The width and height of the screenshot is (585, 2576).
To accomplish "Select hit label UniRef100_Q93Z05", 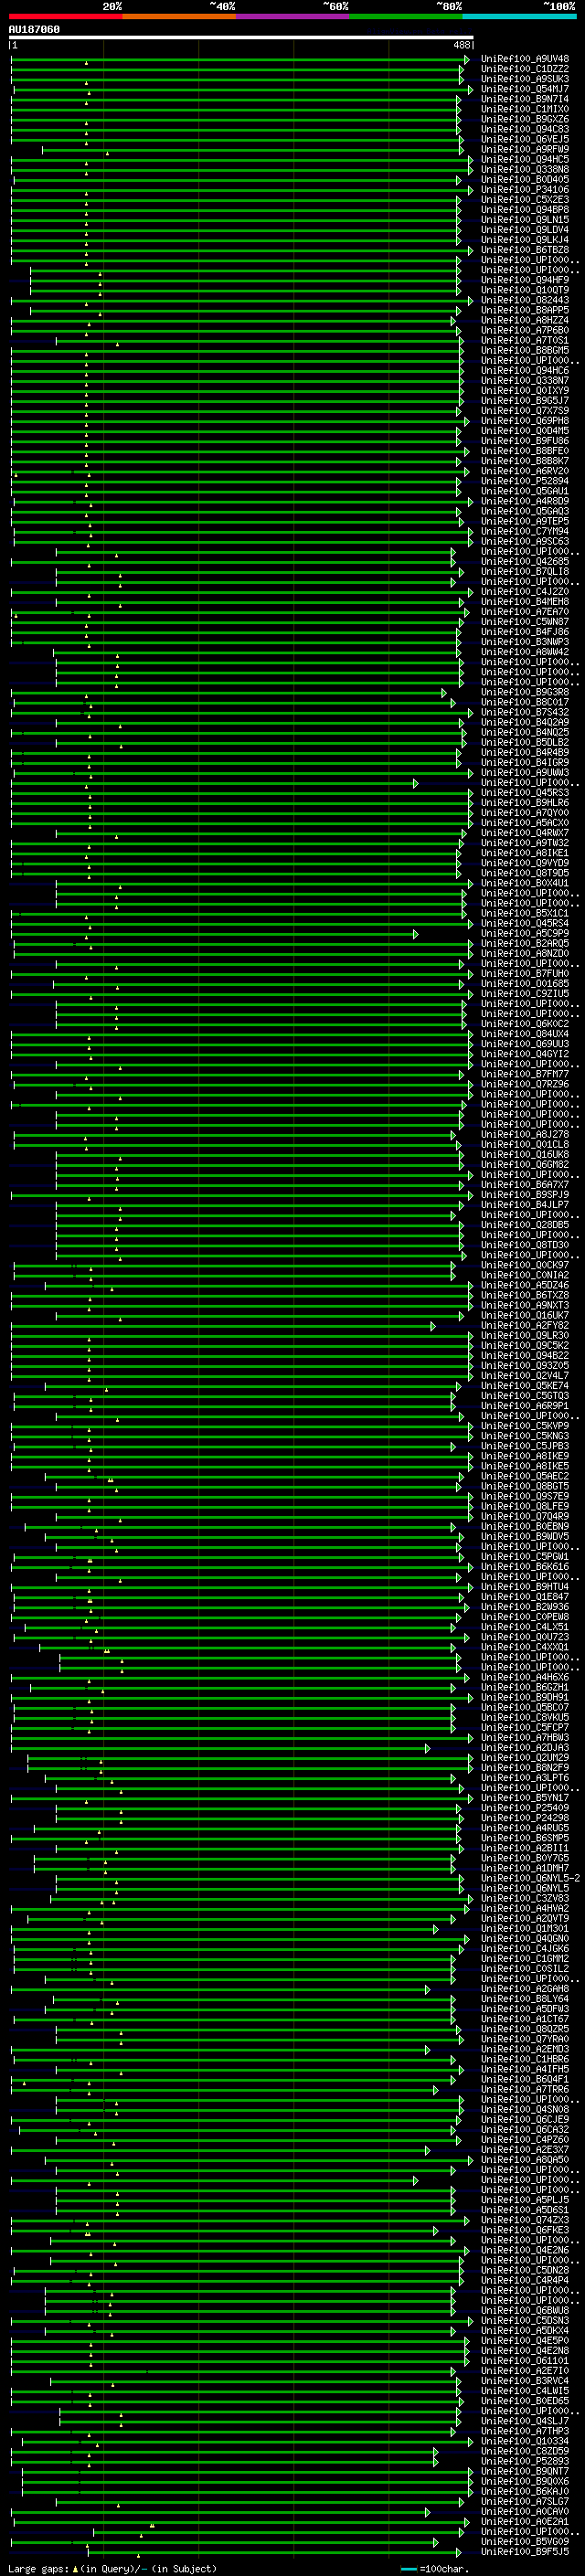I will pos(525,1366).
